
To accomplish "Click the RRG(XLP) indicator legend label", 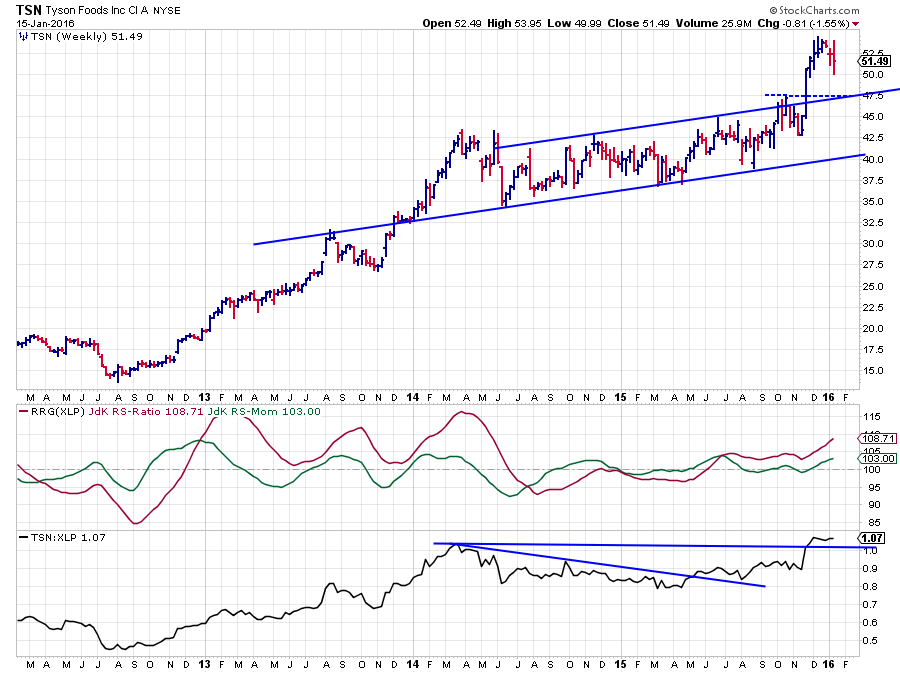I will pyautogui.click(x=57, y=412).
